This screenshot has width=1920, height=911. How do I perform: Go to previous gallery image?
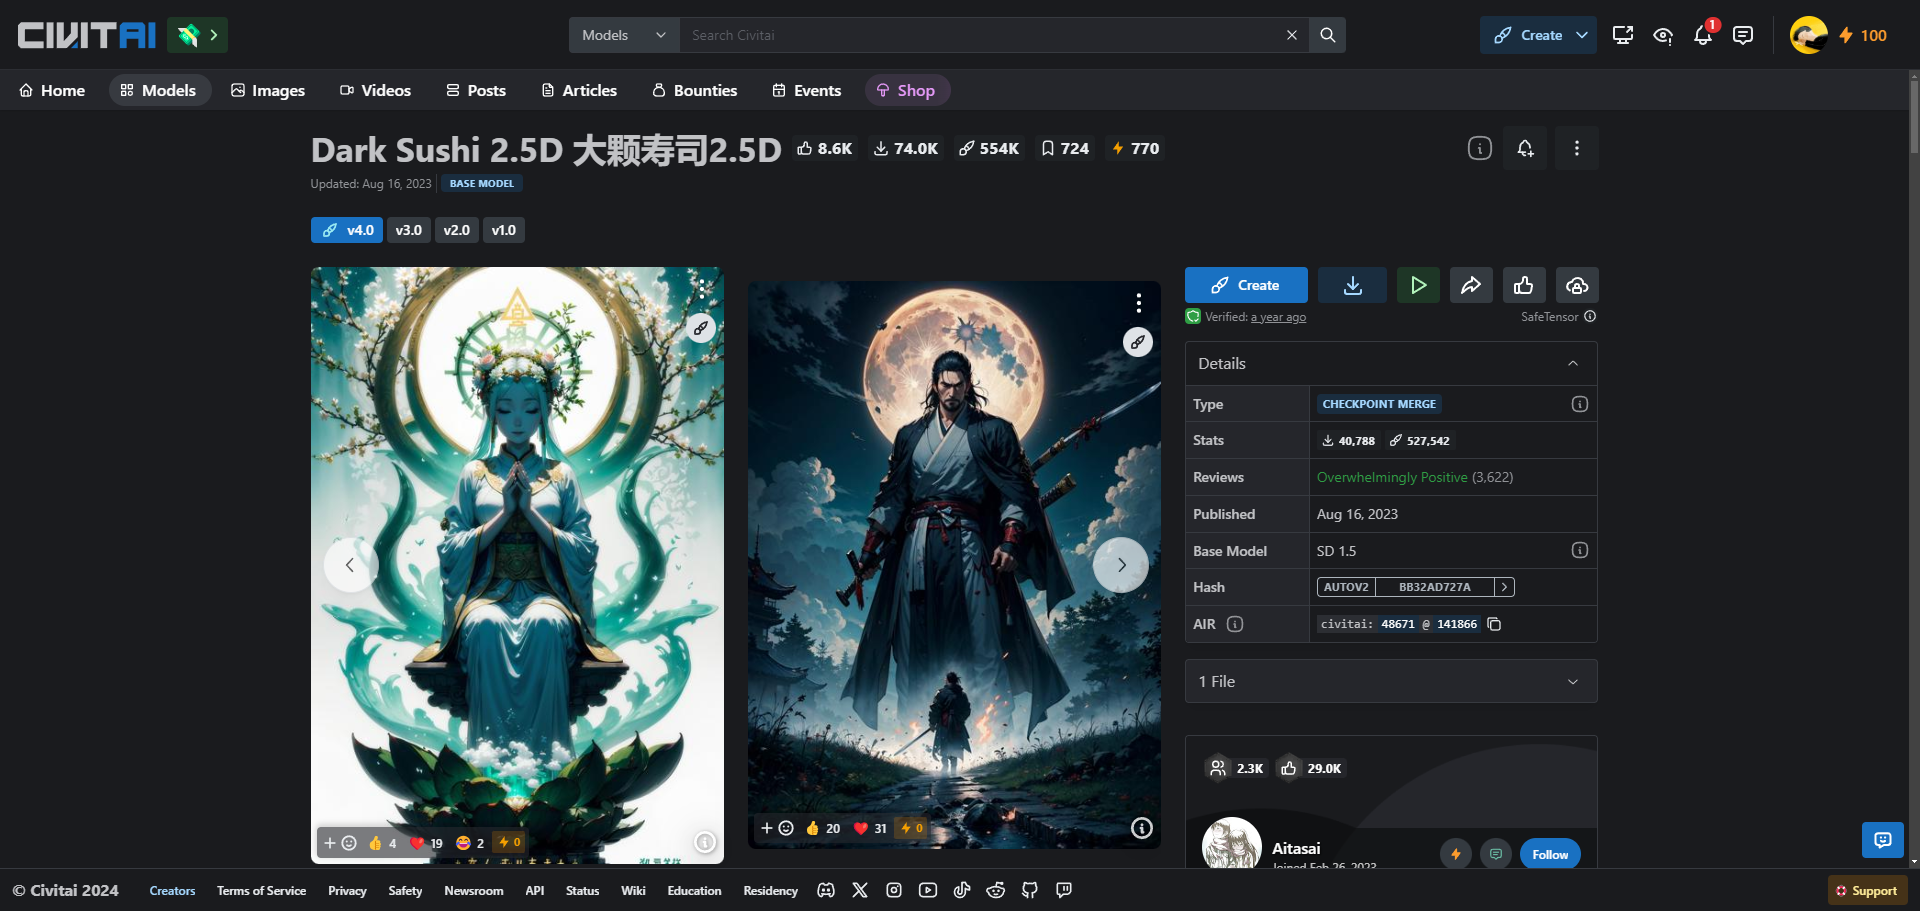coord(350,565)
